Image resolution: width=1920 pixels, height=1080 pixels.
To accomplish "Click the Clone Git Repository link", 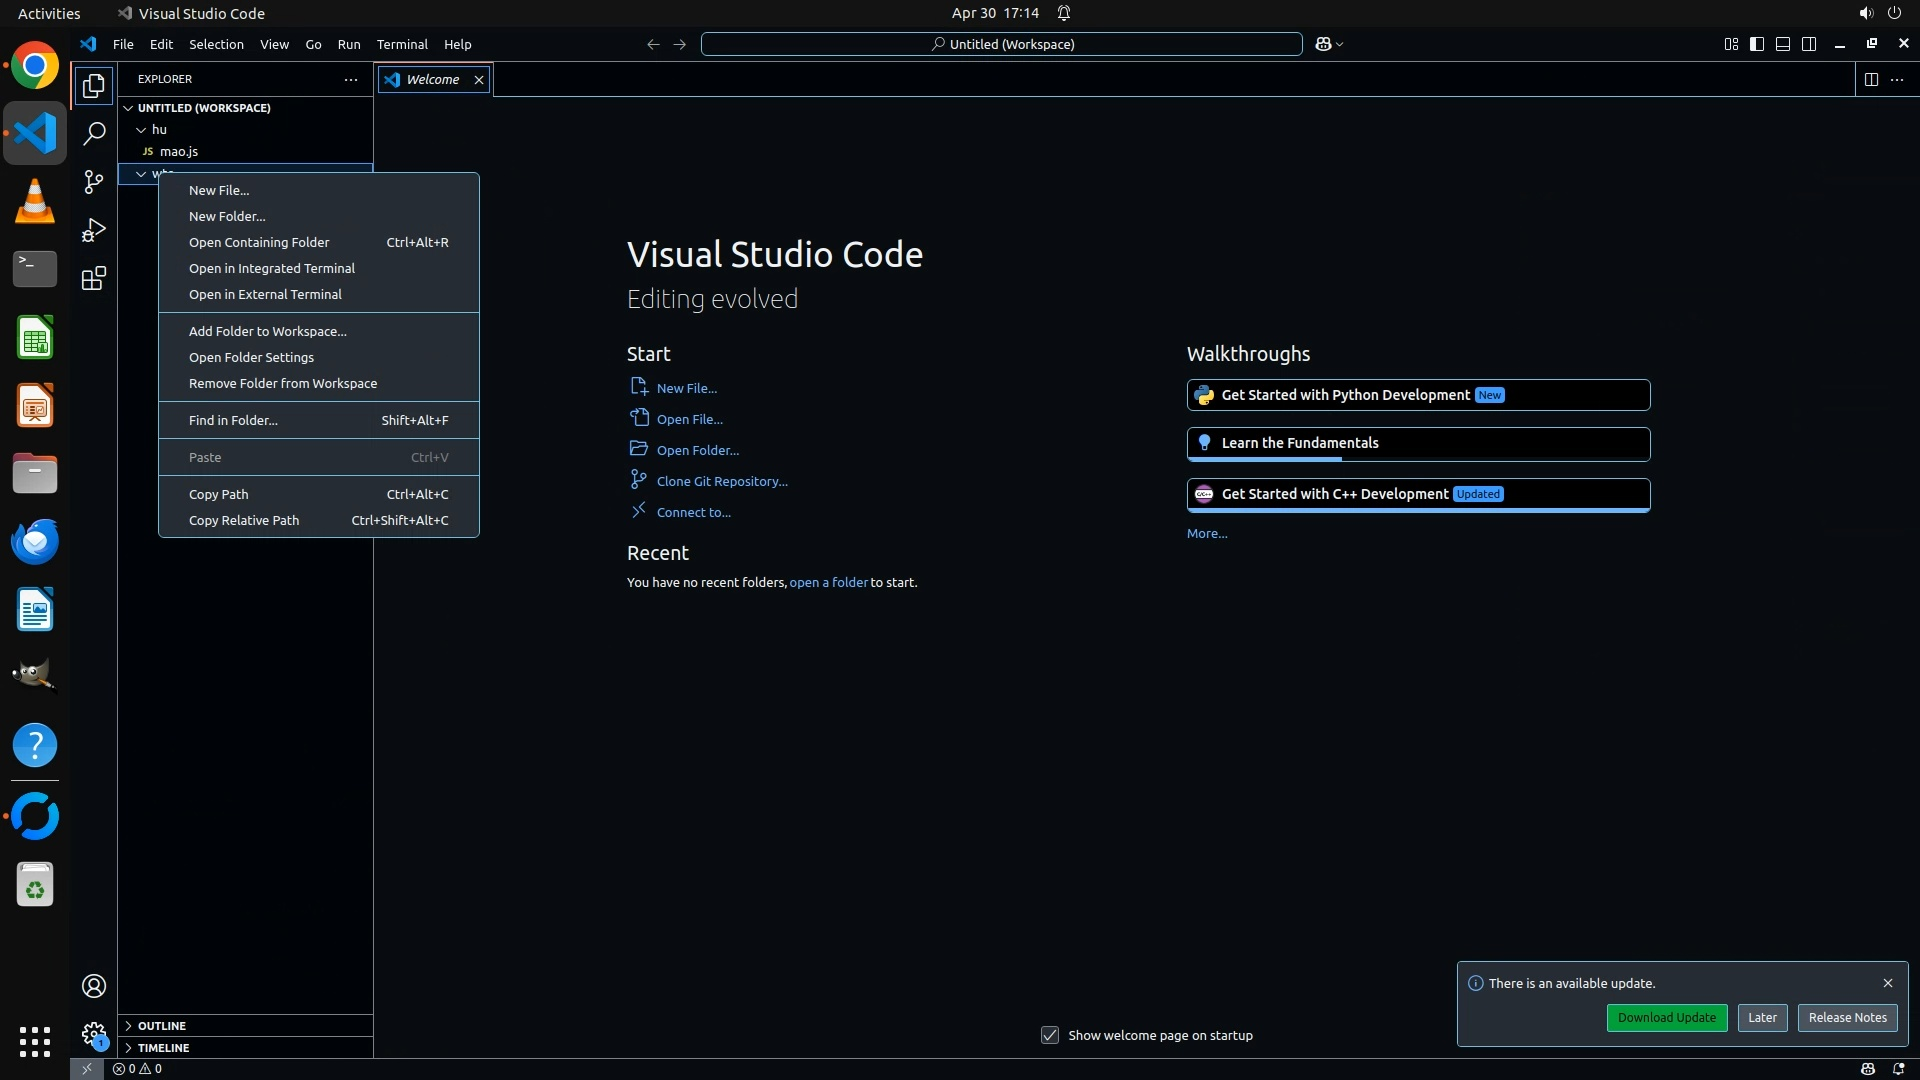I will (x=722, y=481).
